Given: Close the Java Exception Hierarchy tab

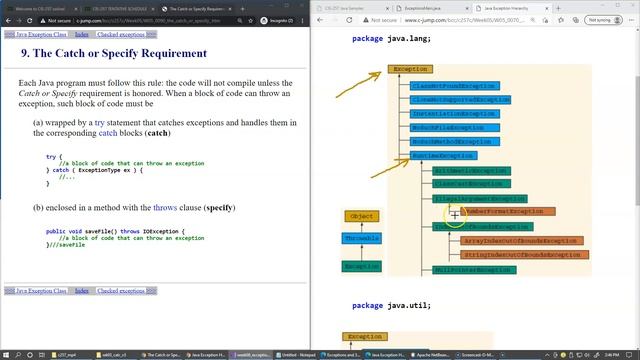Looking at the screenshot, I should [x=547, y=8].
